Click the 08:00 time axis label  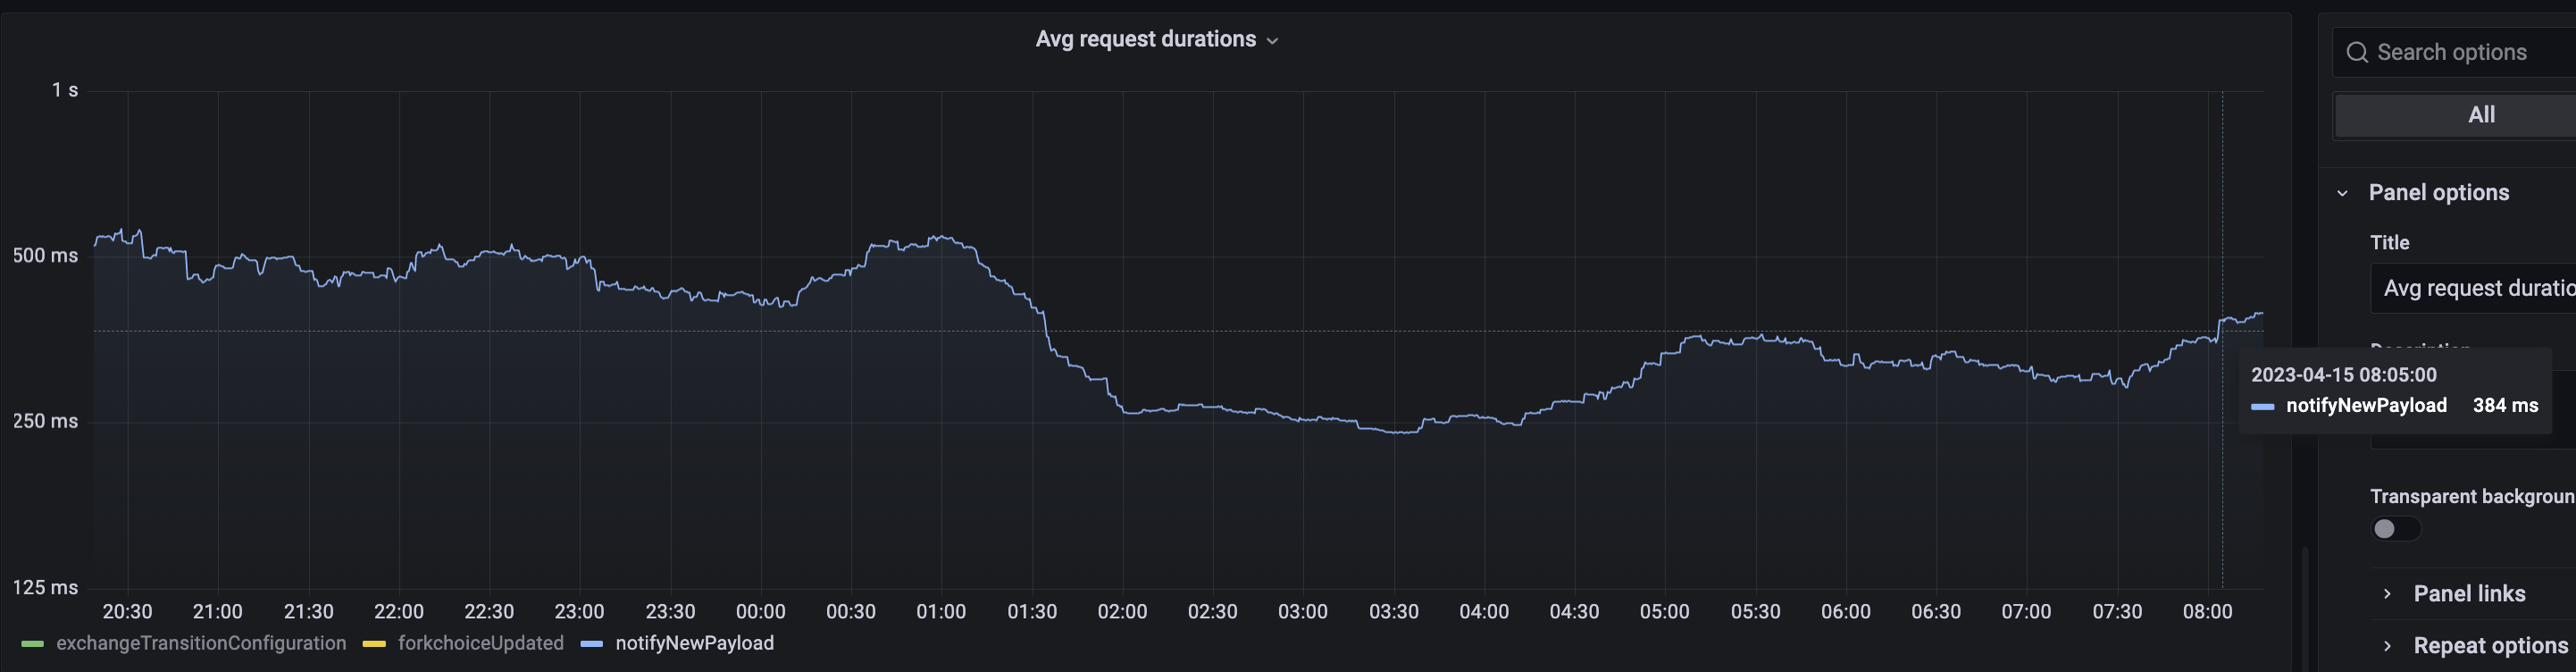click(2208, 612)
